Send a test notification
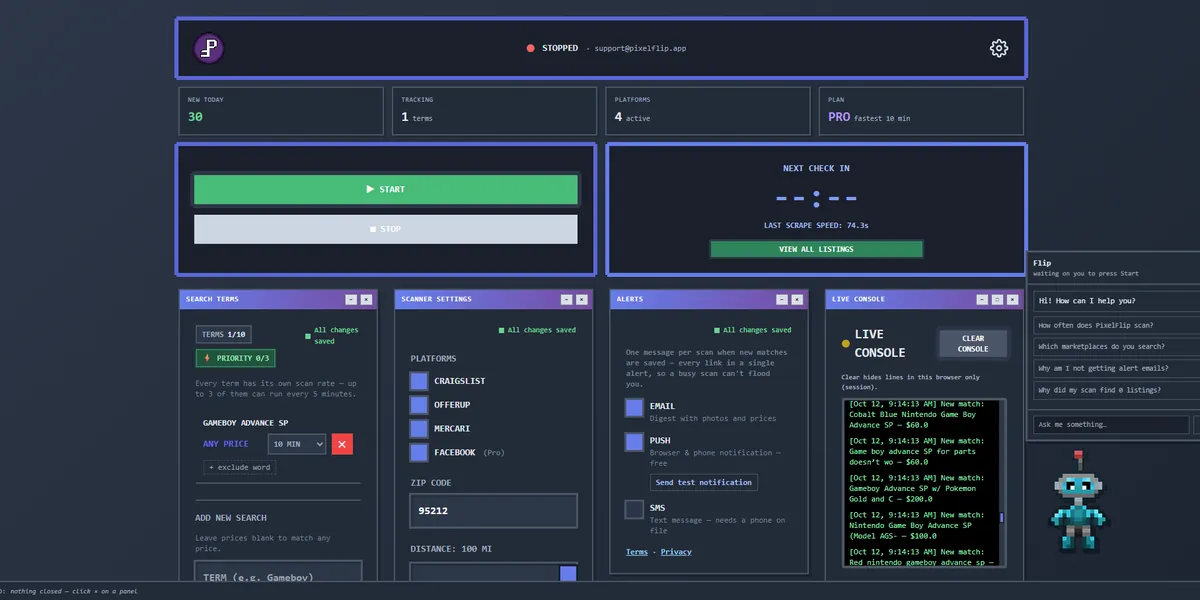The height and width of the screenshot is (600, 1200). pyautogui.click(x=704, y=482)
